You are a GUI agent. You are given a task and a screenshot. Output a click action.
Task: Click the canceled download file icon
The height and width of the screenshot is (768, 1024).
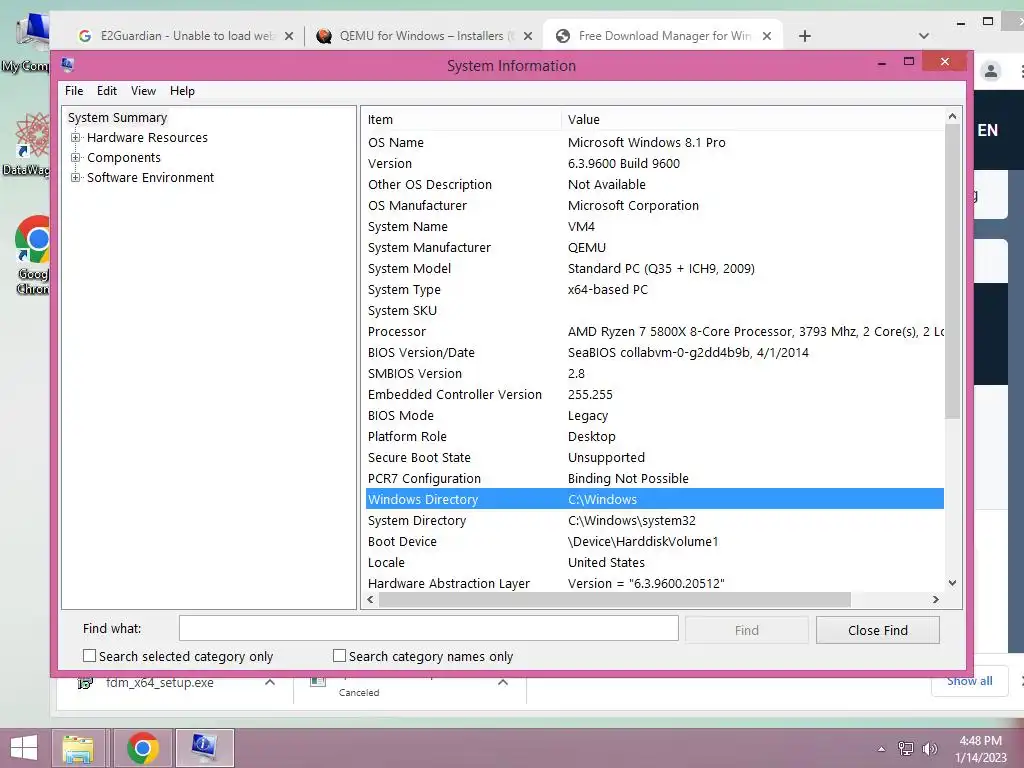pos(318,682)
